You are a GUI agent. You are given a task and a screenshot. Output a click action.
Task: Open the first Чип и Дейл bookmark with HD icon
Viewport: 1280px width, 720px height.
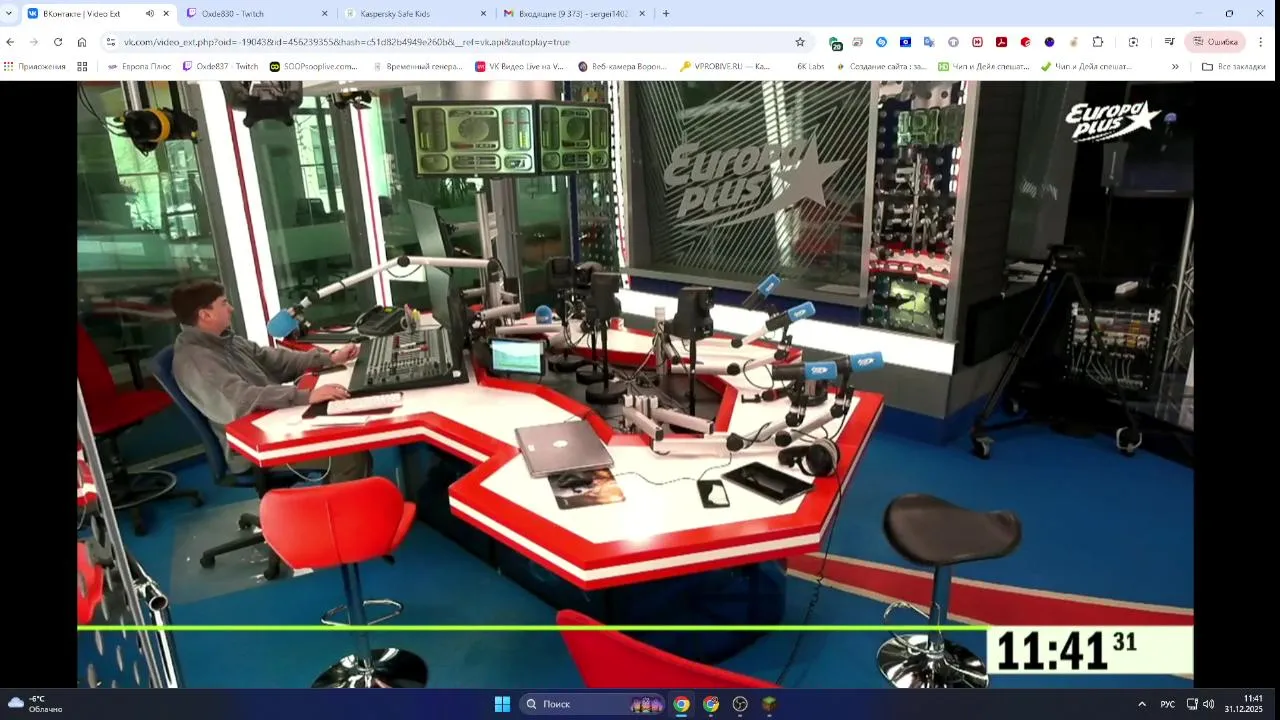pyautogui.click(x=984, y=66)
